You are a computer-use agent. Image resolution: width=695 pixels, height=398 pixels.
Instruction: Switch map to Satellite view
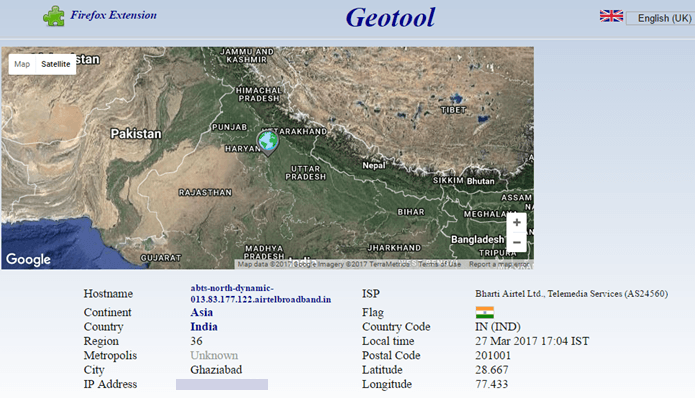(x=56, y=64)
